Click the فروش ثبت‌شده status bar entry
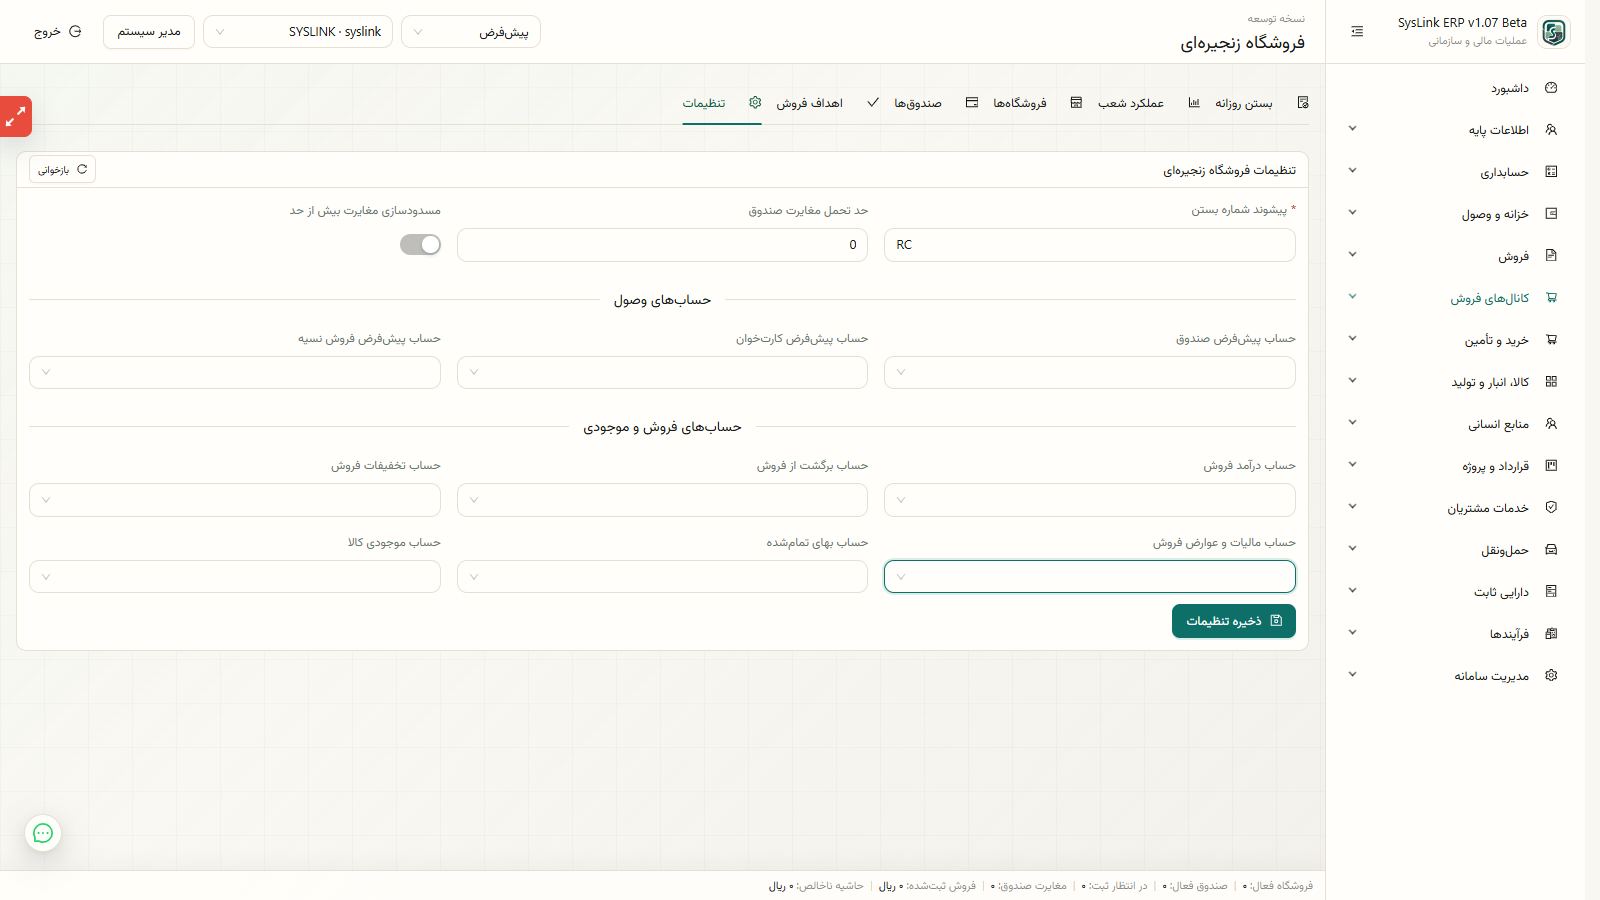Screen dimensions: 1600x900 pyautogui.click(x=927, y=886)
